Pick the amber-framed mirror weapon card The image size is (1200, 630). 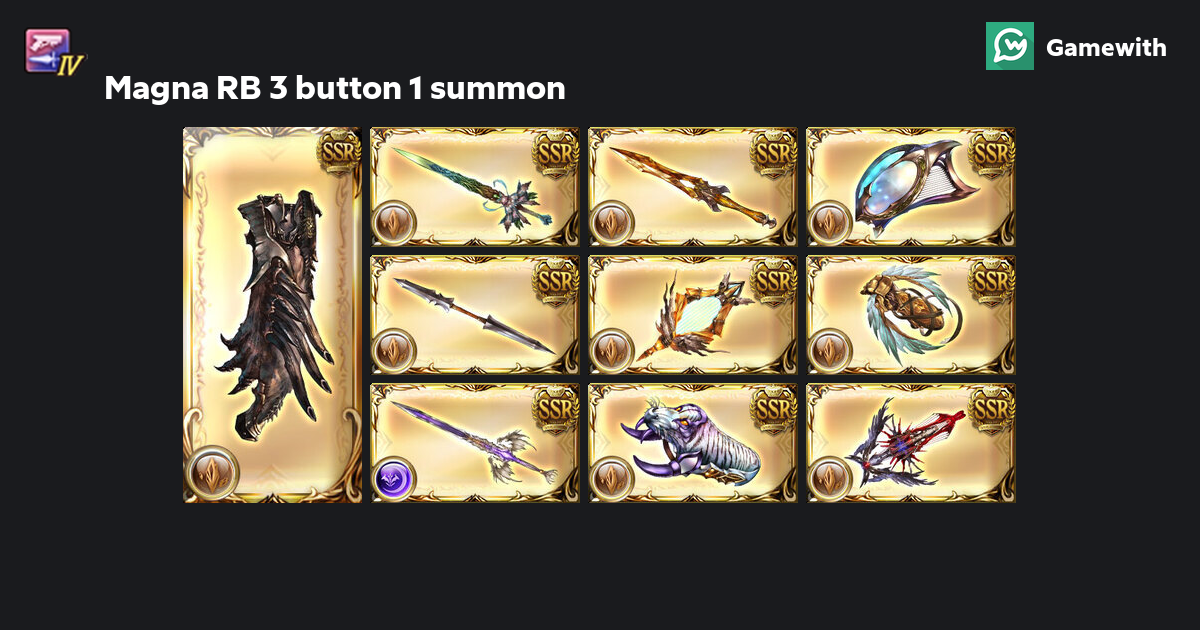point(693,315)
